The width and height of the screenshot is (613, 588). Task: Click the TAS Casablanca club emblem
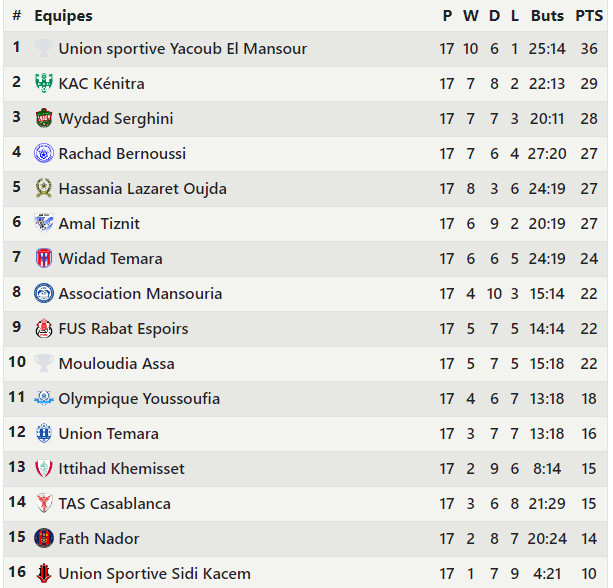tap(44, 504)
